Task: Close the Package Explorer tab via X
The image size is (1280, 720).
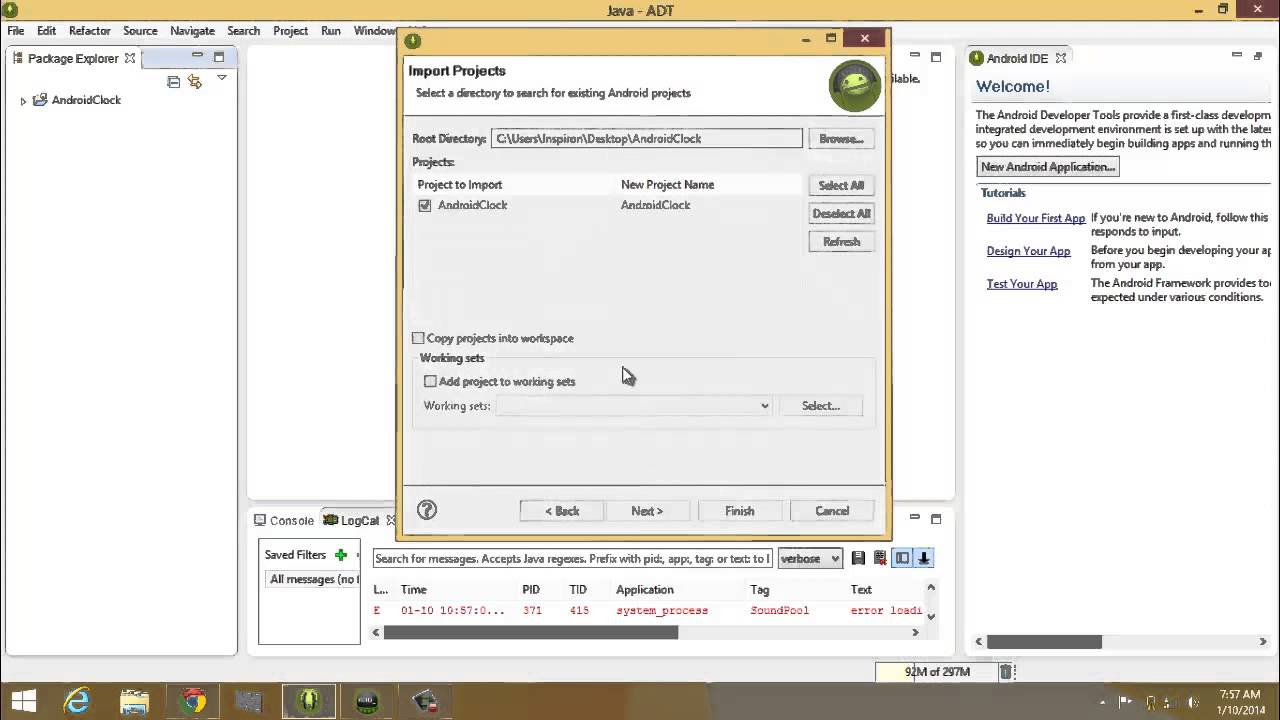Action: pyautogui.click(x=129, y=58)
